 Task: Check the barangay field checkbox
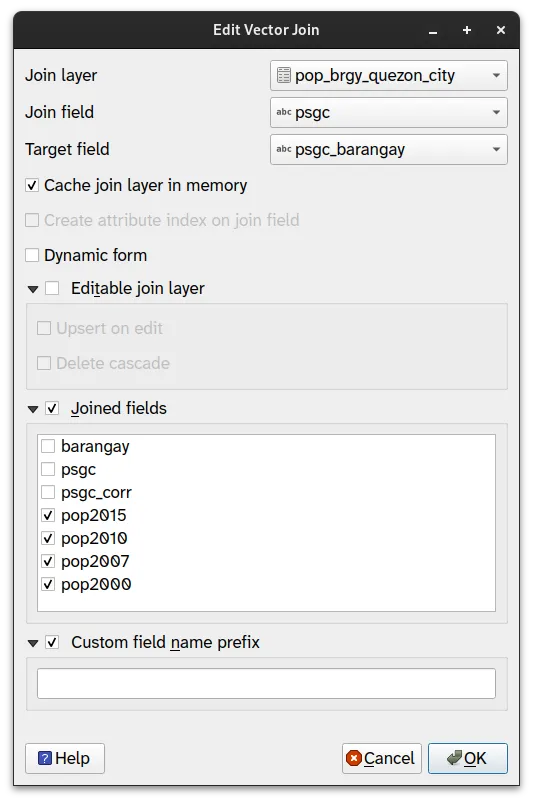click(x=48, y=446)
